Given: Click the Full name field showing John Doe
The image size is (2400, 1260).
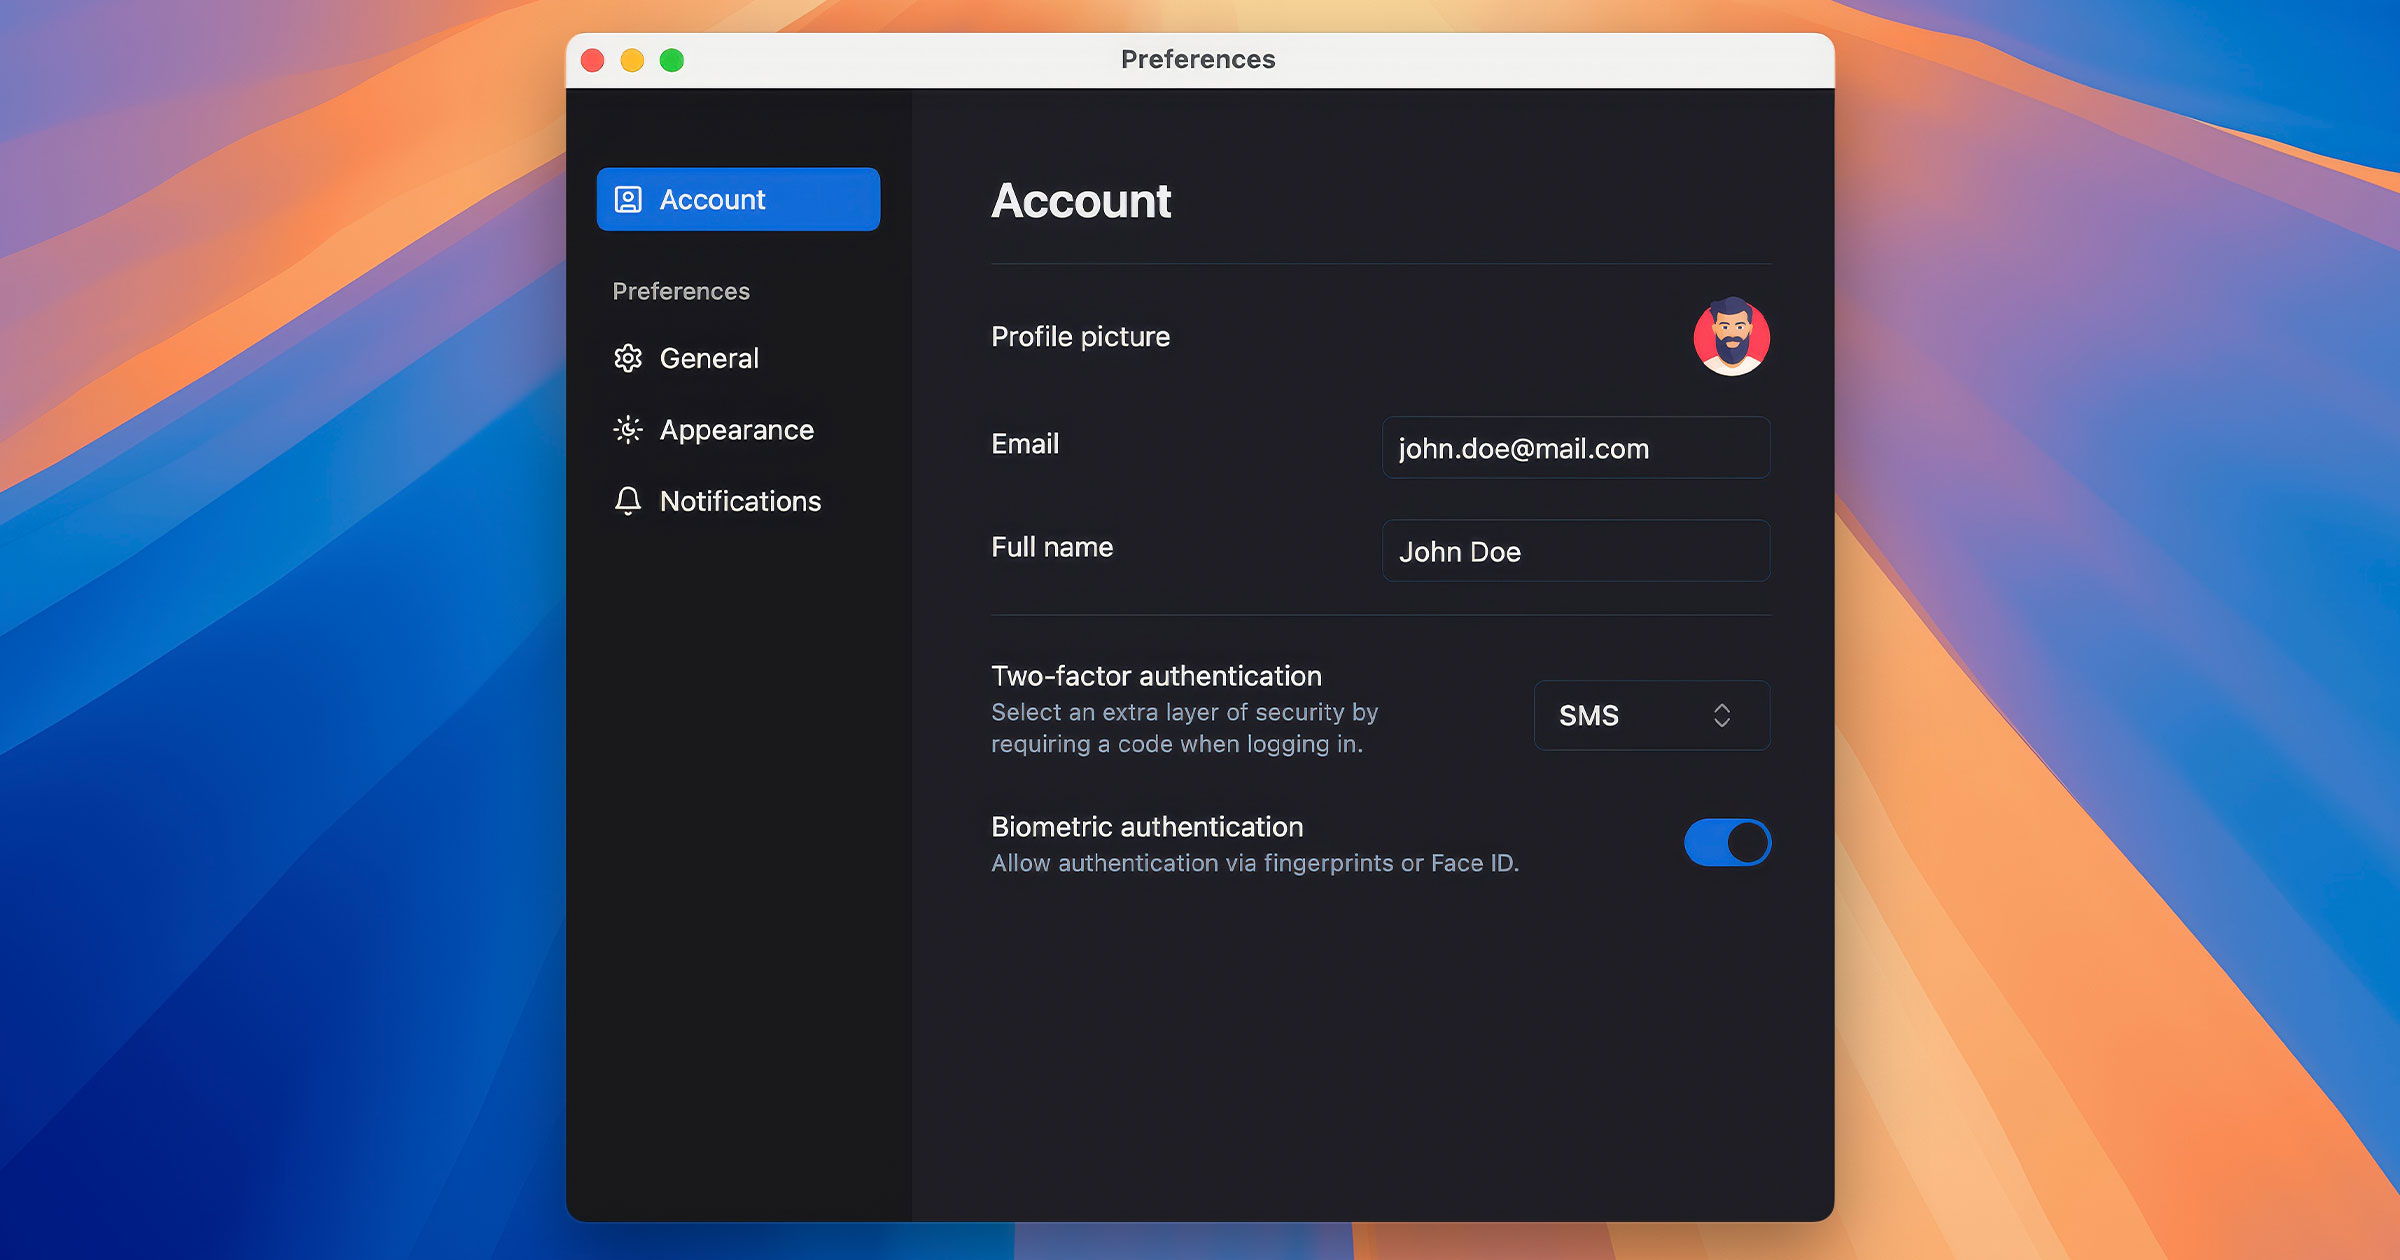Looking at the screenshot, I should (1576, 551).
